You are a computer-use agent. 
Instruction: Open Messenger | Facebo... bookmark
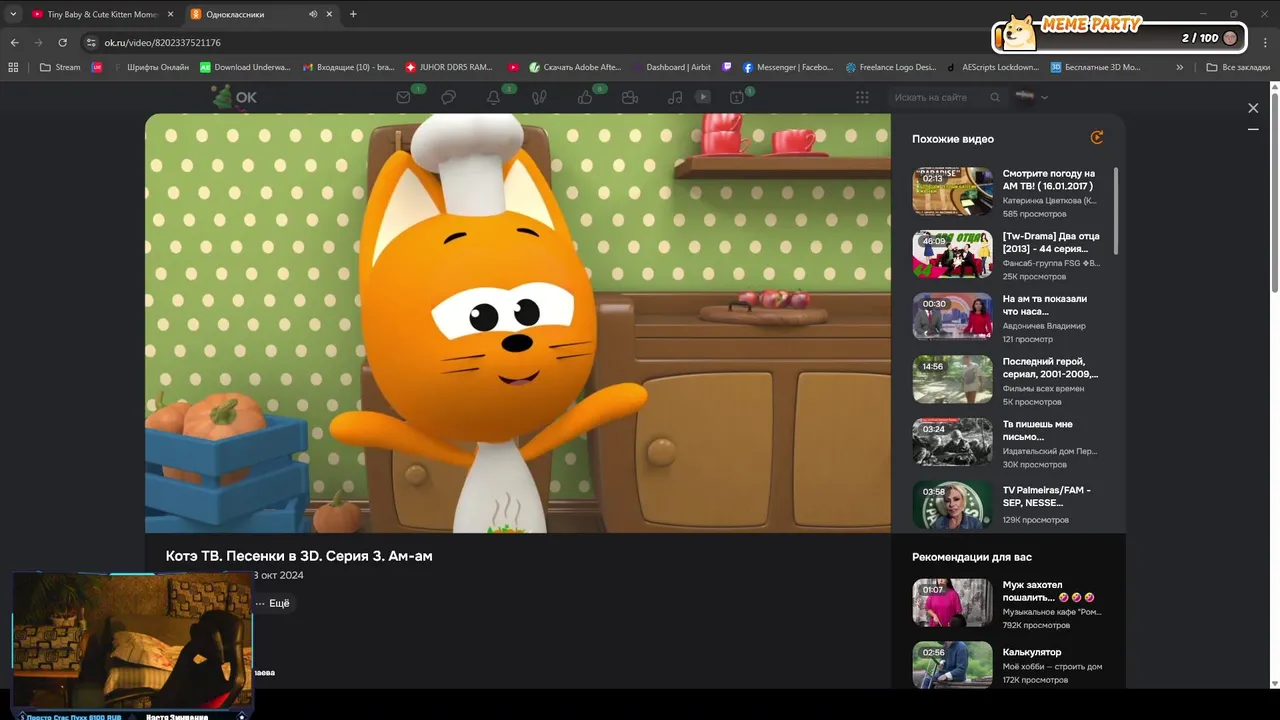(x=788, y=67)
